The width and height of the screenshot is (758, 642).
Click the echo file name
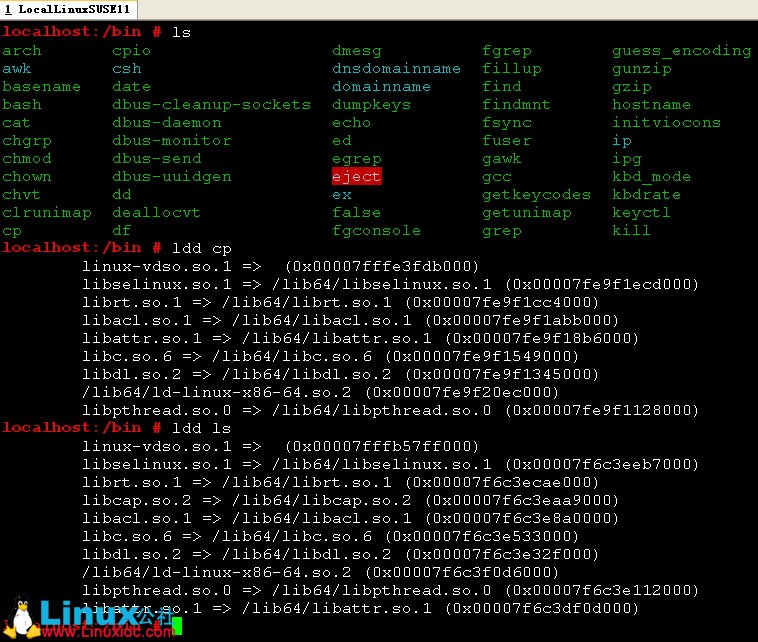[351, 122]
